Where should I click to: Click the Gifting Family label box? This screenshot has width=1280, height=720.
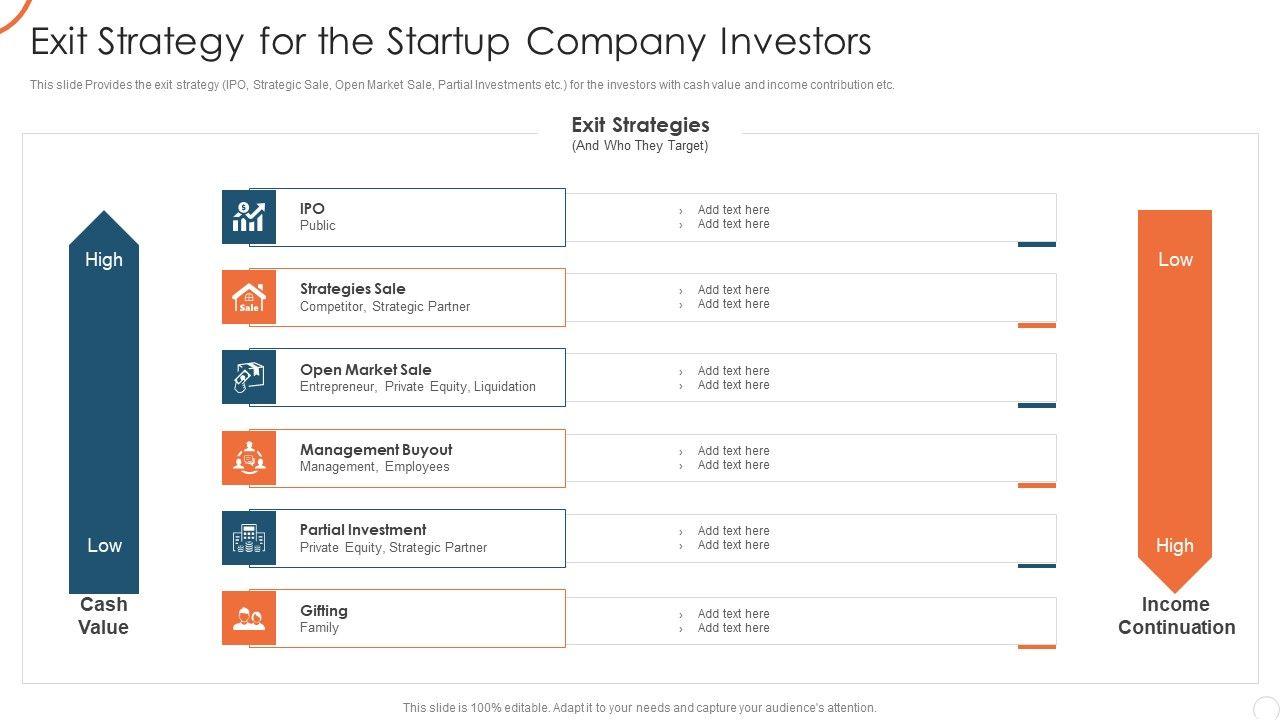420,618
